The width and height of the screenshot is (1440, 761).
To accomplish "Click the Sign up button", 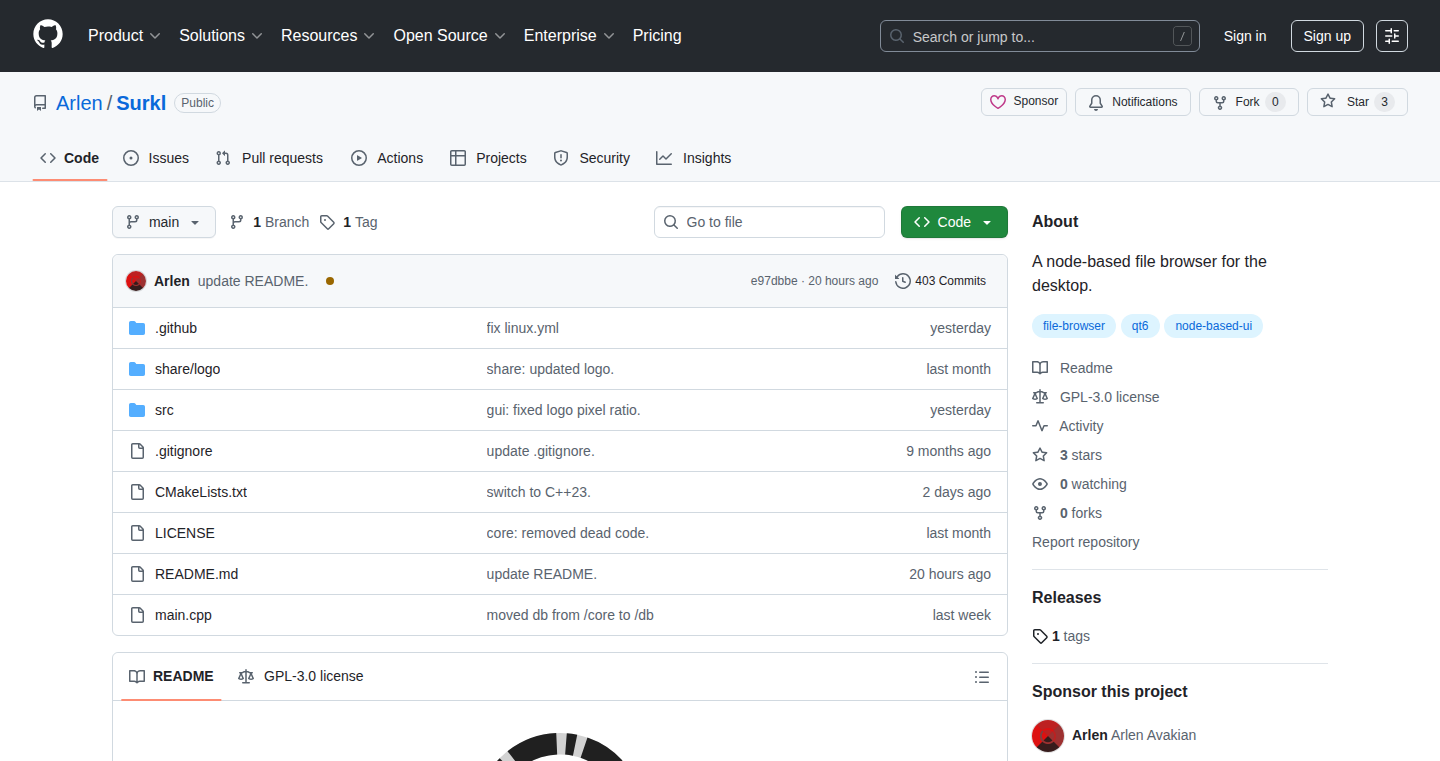I will 1327,36.
